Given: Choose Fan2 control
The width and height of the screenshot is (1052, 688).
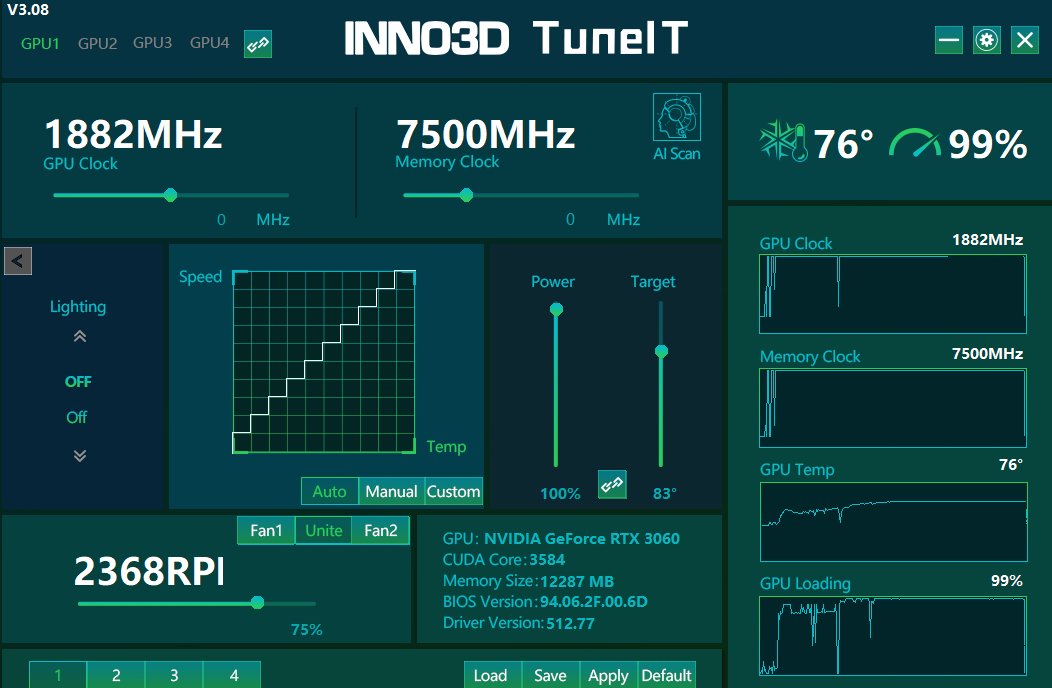Looking at the screenshot, I should (380, 530).
